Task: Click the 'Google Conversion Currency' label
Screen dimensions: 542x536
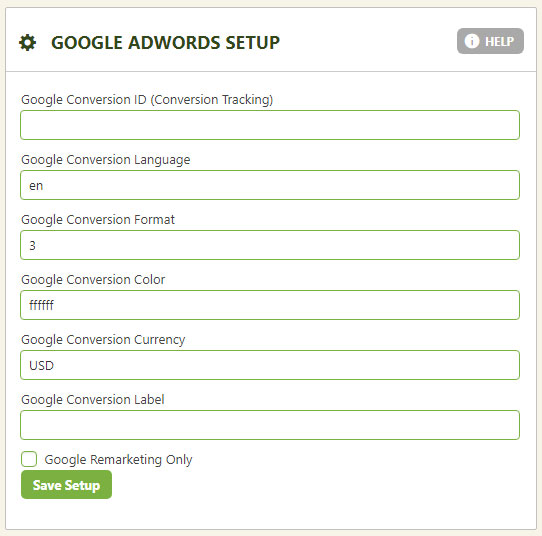Action: [103, 340]
